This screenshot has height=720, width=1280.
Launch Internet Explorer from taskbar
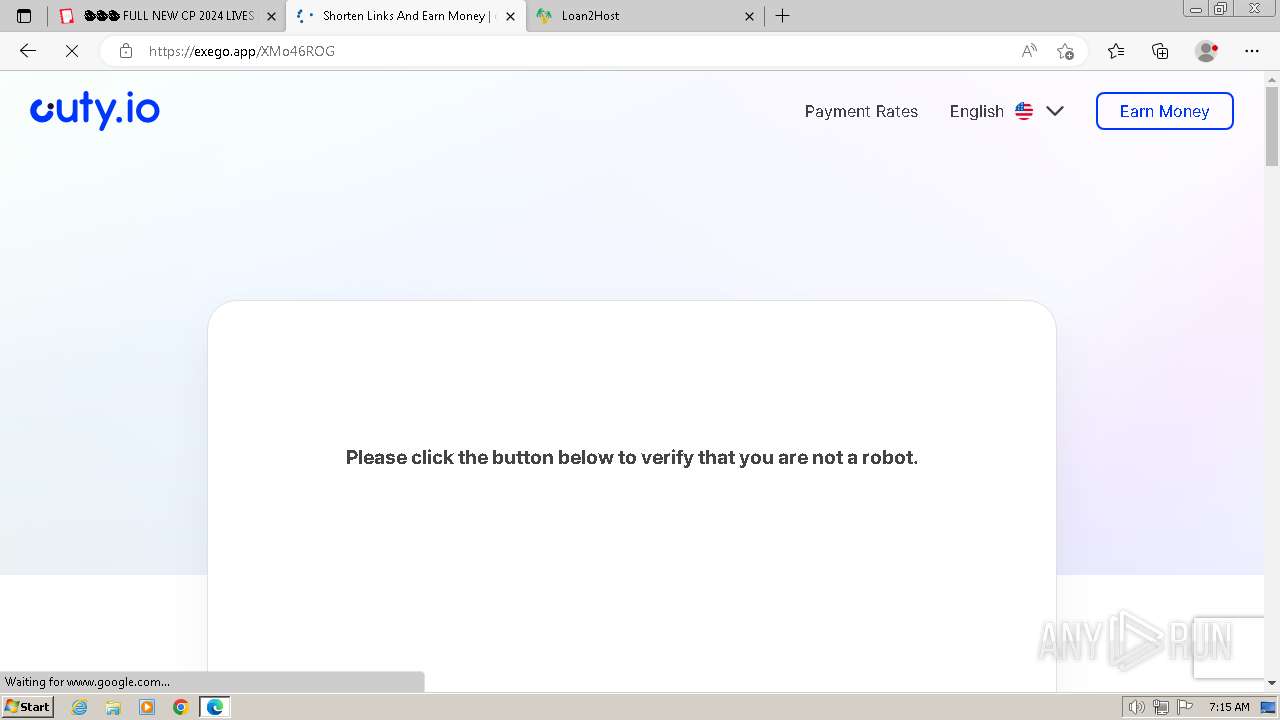[80, 707]
